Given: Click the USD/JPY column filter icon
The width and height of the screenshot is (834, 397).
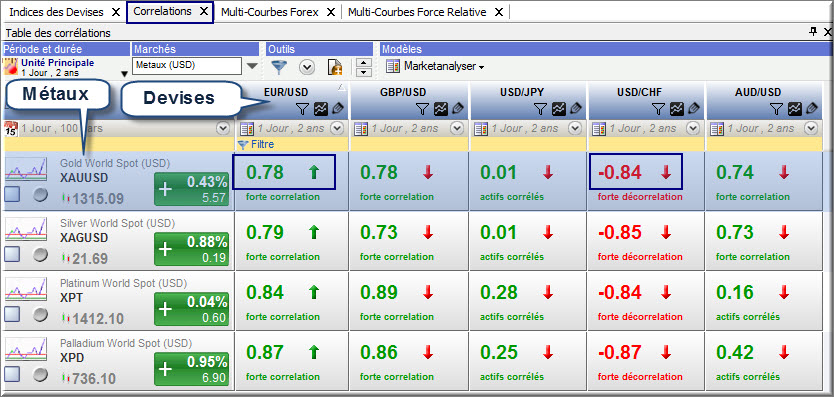Looking at the screenshot, I should pos(540,109).
